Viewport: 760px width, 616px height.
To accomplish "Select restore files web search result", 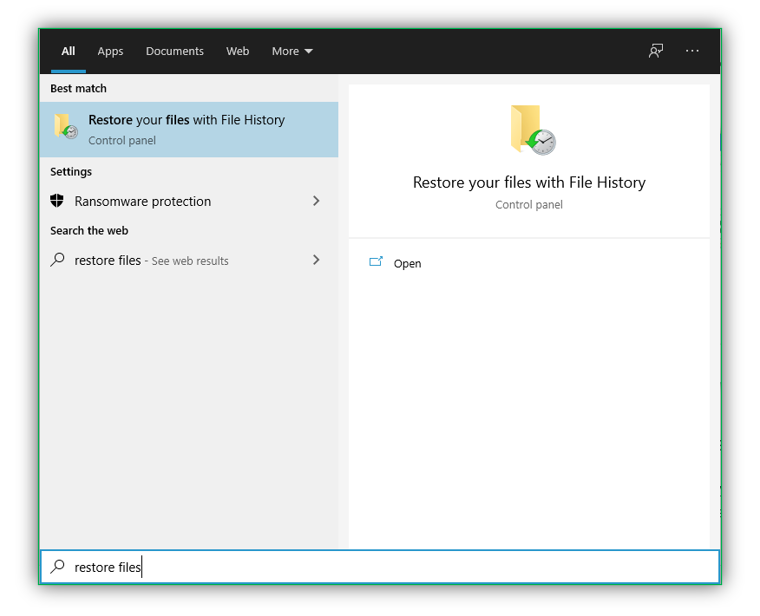I will (189, 260).
